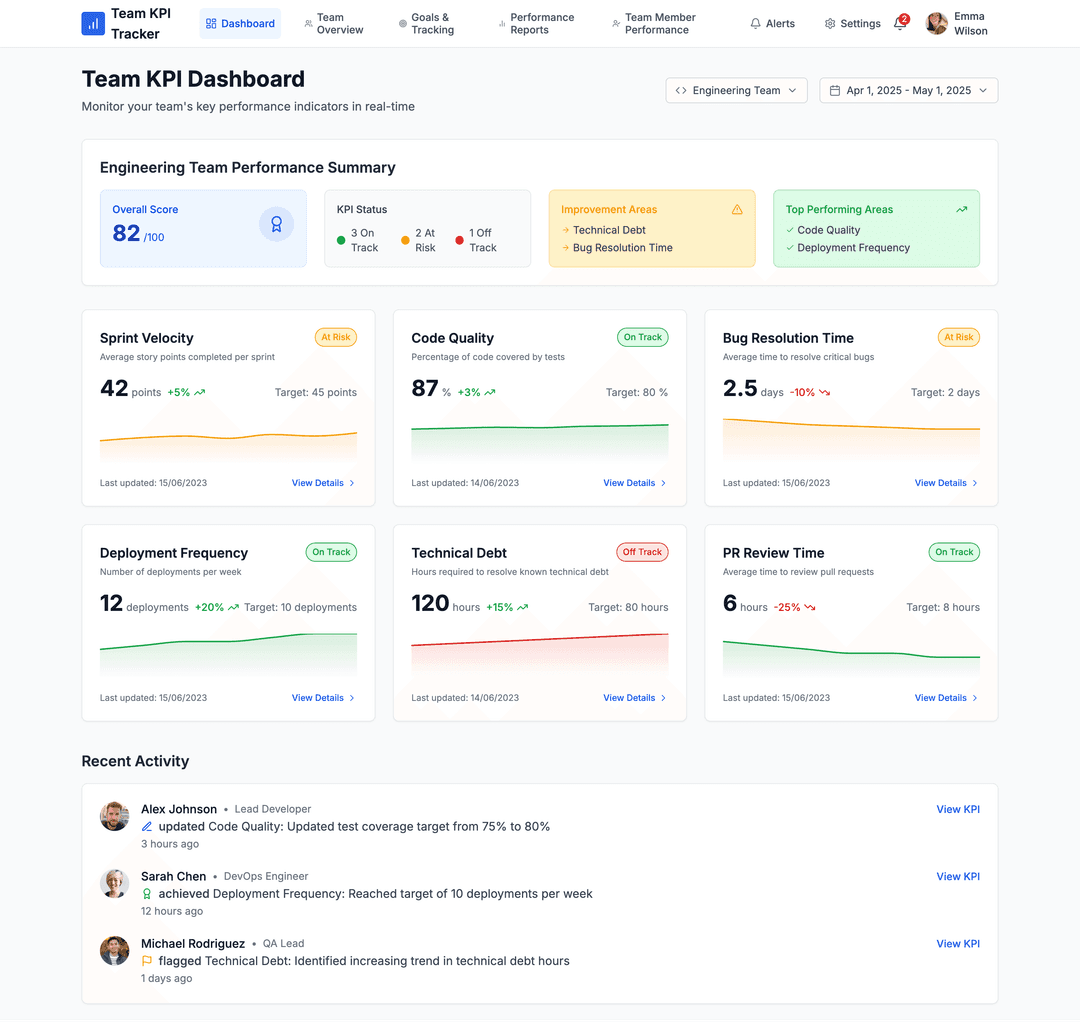Click the edit pencil icon on Alex Johnson's activity

[148, 826]
